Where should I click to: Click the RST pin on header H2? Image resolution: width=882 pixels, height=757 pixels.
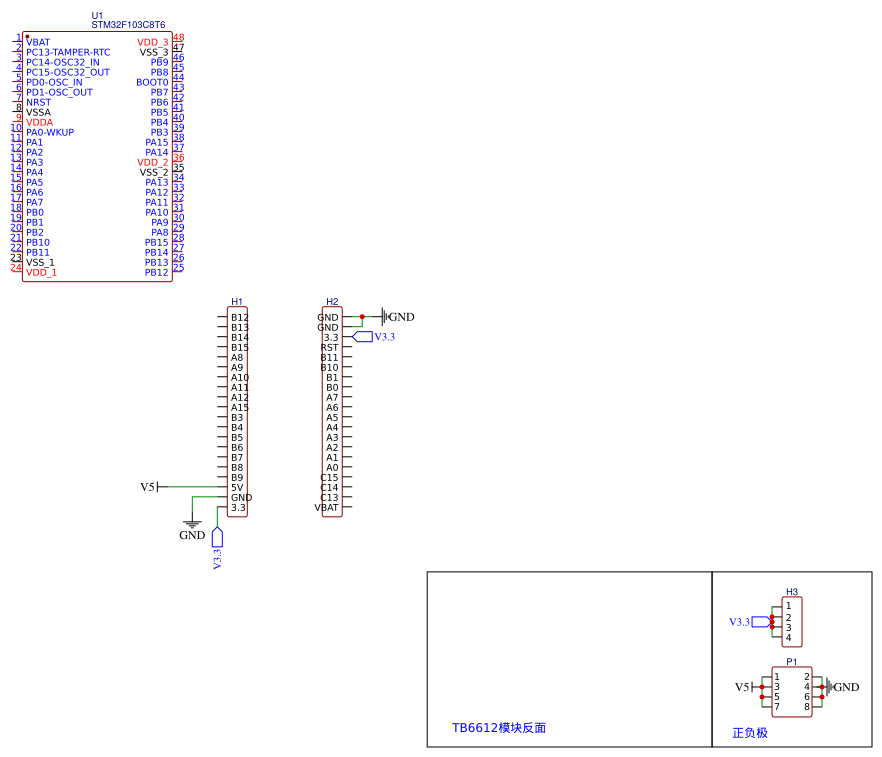click(330, 347)
